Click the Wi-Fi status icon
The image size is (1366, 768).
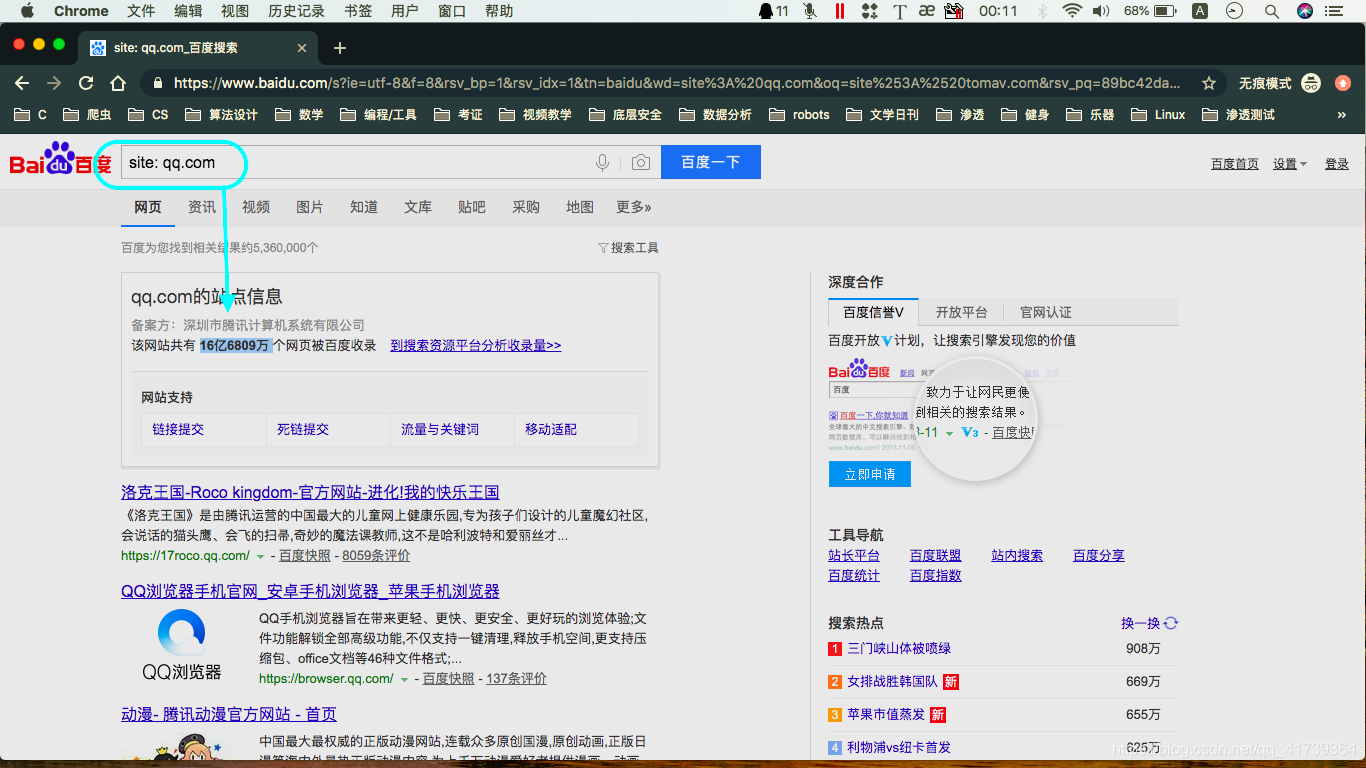1072,11
